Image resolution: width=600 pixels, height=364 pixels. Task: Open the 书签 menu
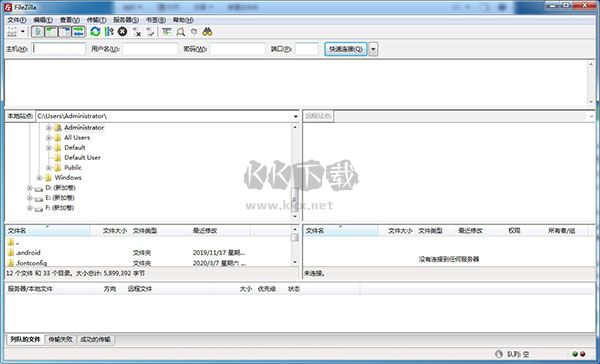click(x=156, y=20)
